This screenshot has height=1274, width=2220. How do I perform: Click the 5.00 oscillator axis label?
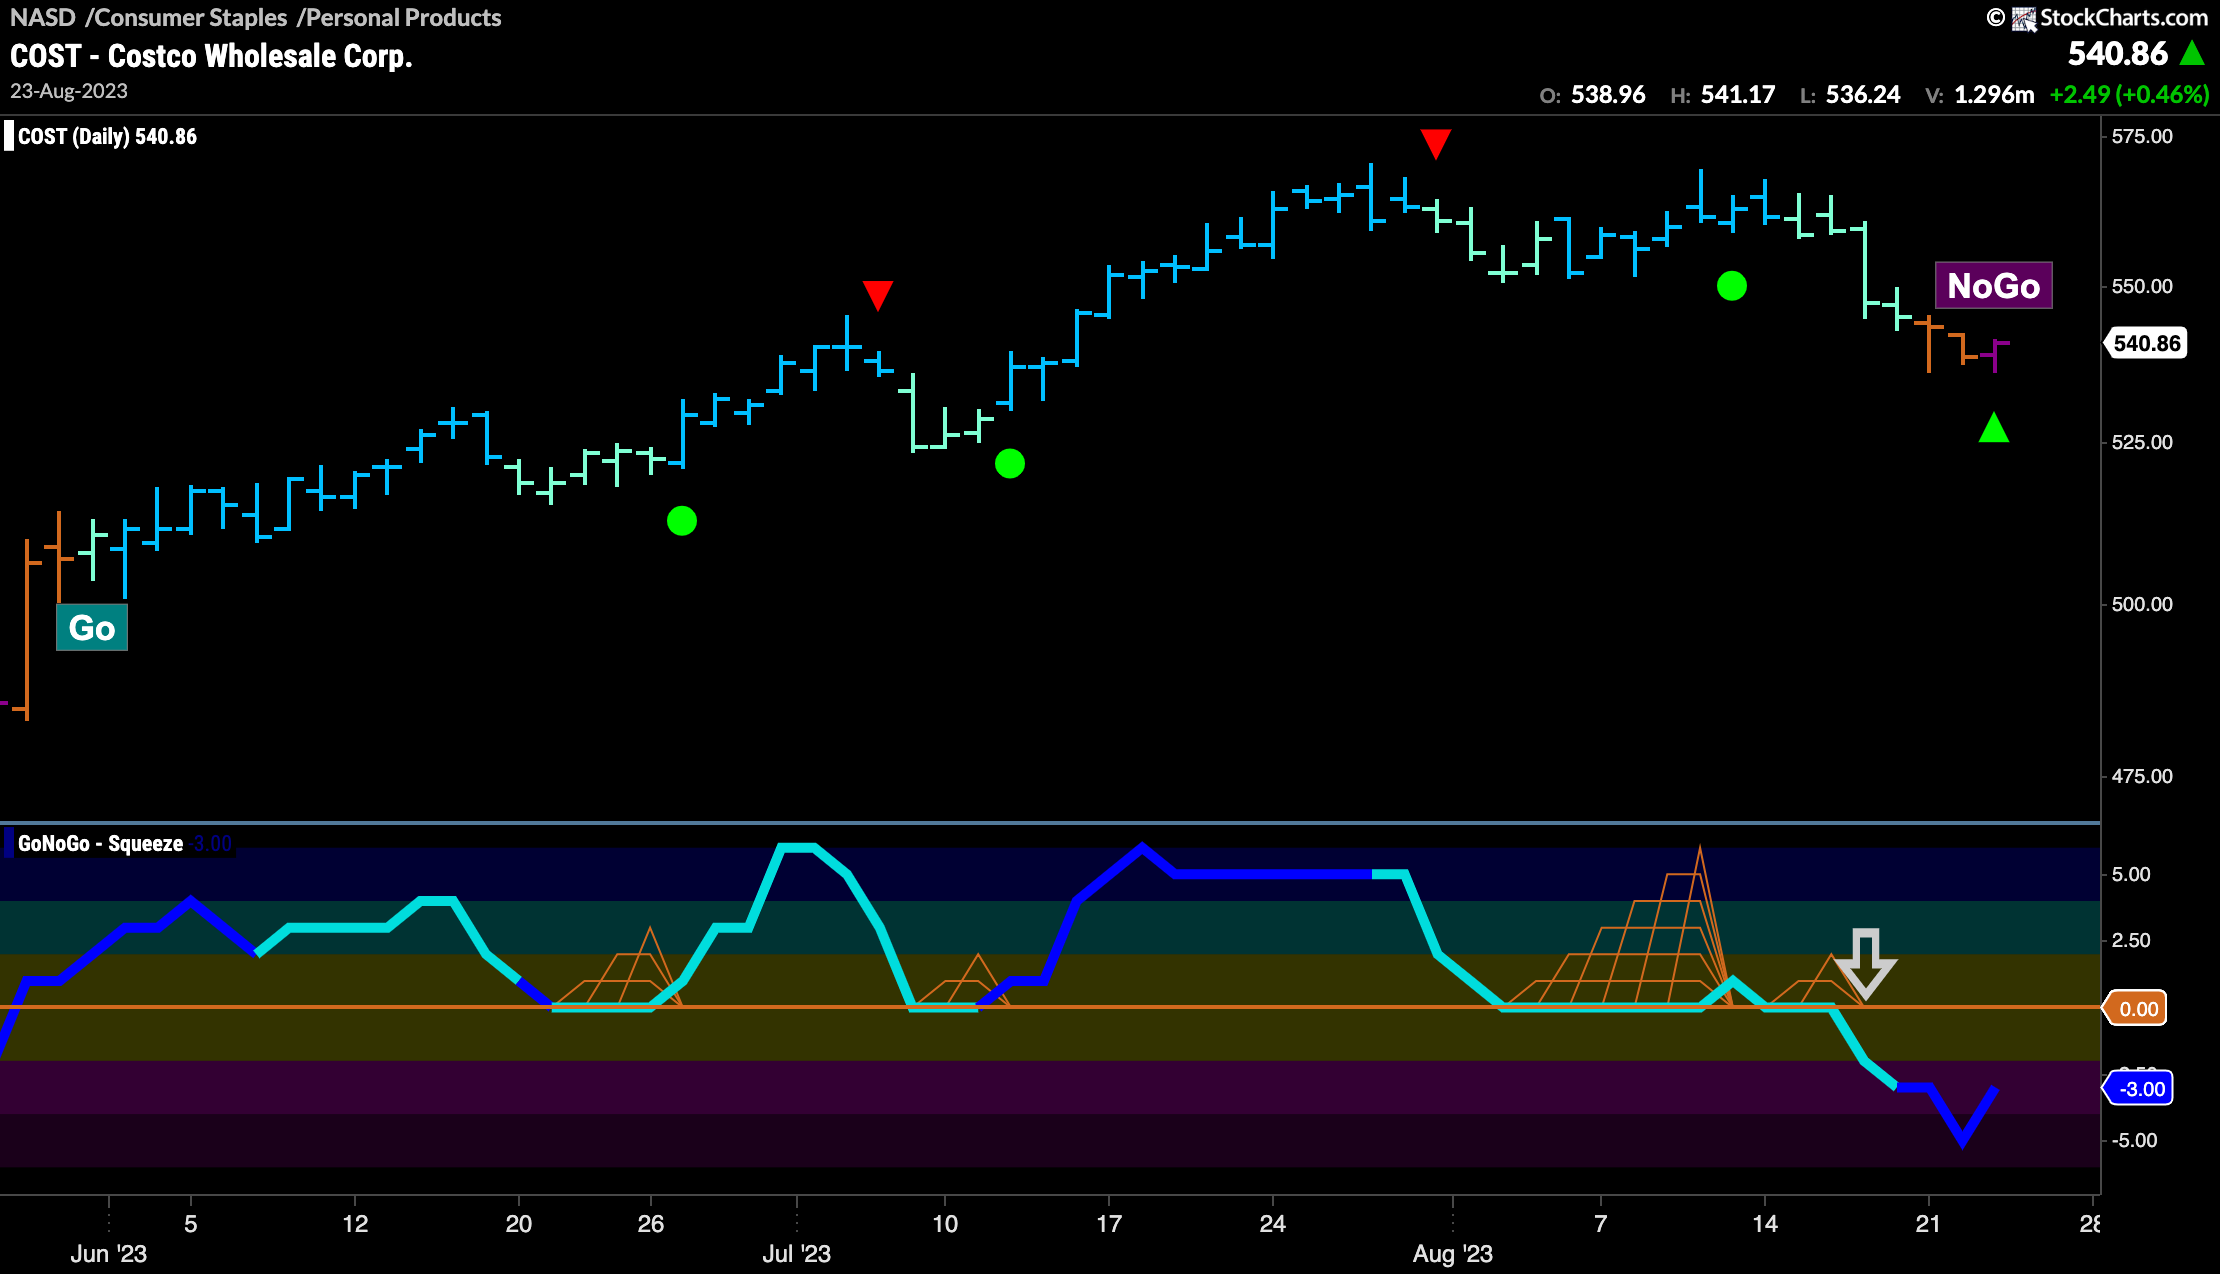[x=2131, y=875]
